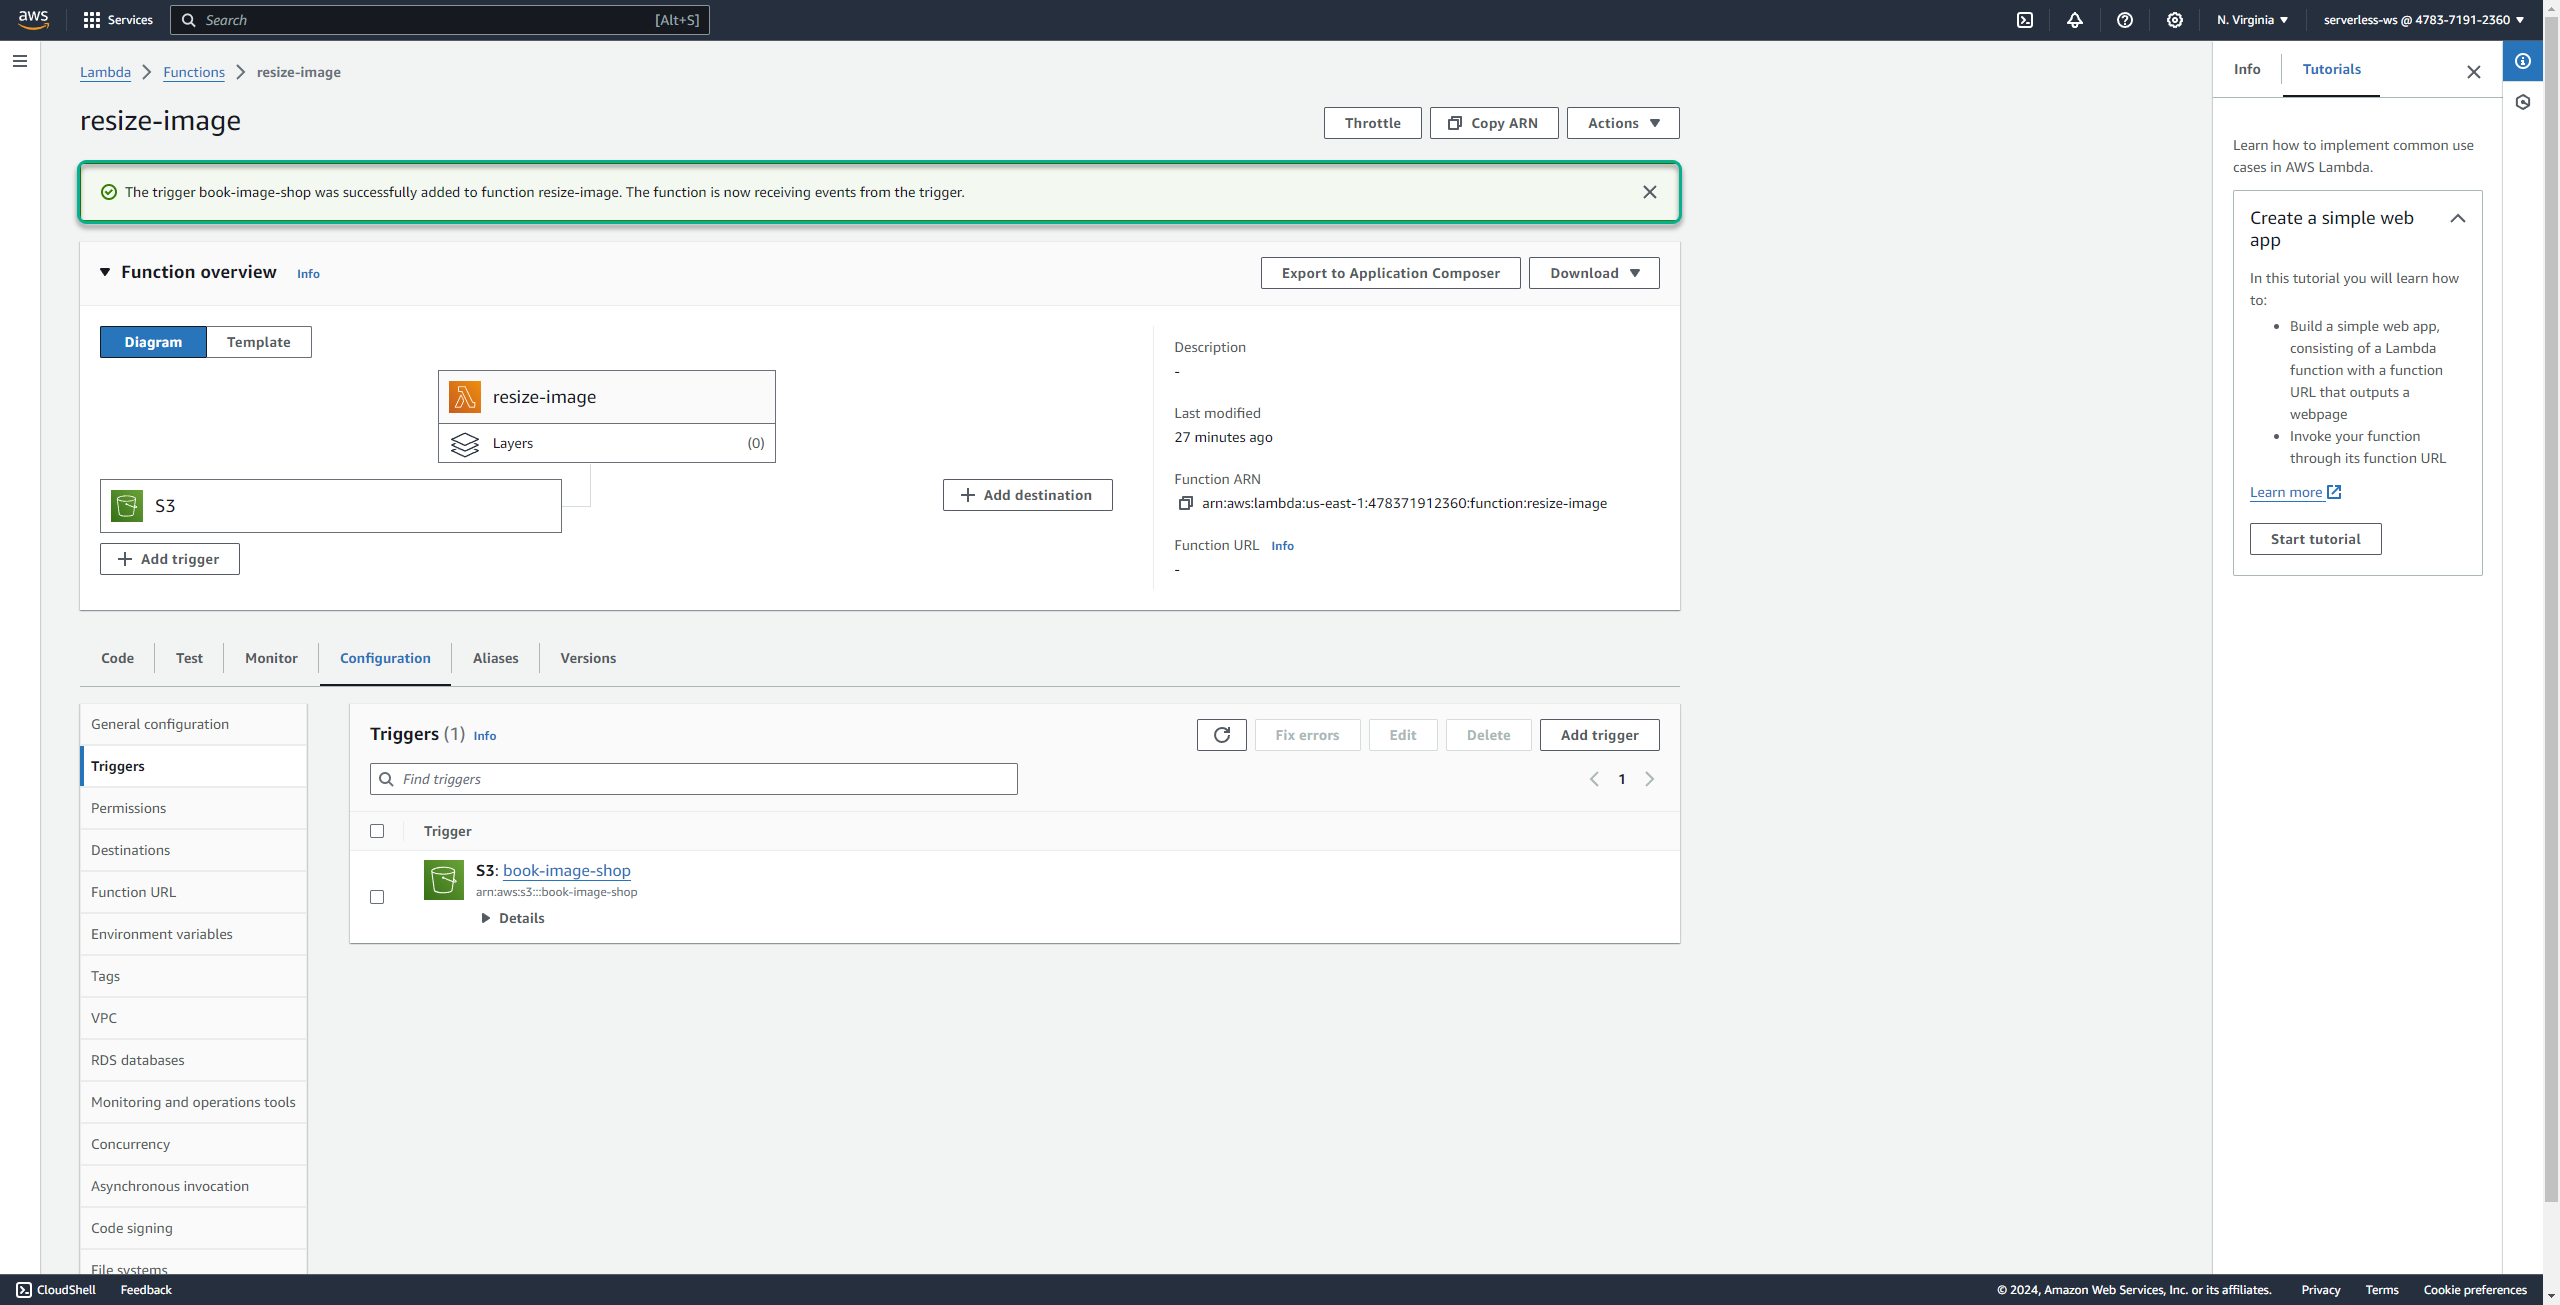
Task: Dismiss the trigger success banner
Action: tap(1650, 192)
